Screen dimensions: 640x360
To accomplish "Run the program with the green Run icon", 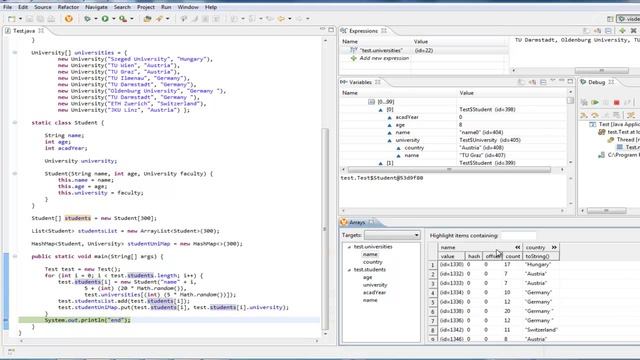I will [105, 19].
